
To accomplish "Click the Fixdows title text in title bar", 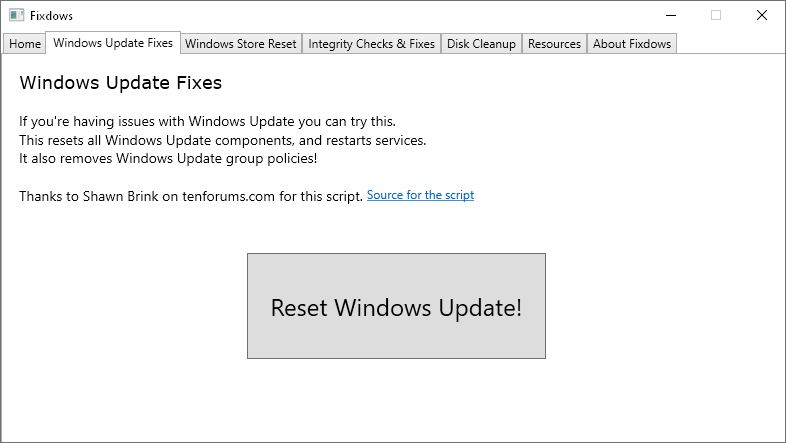I will coord(51,16).
